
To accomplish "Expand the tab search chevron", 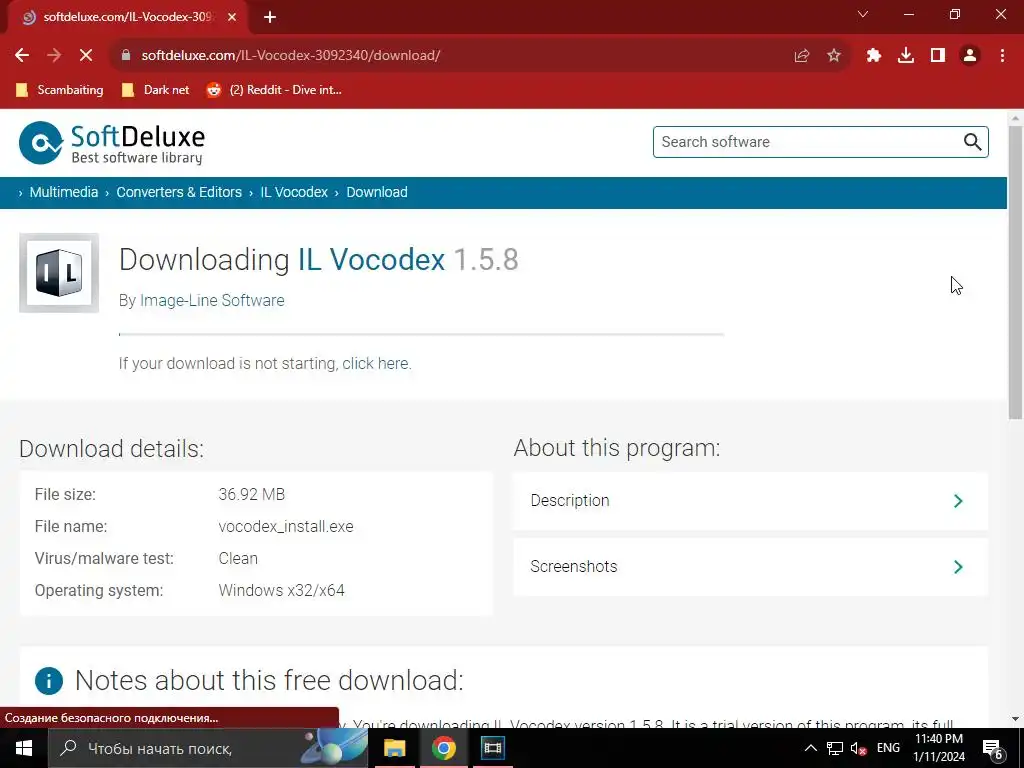I will (863, 14).
